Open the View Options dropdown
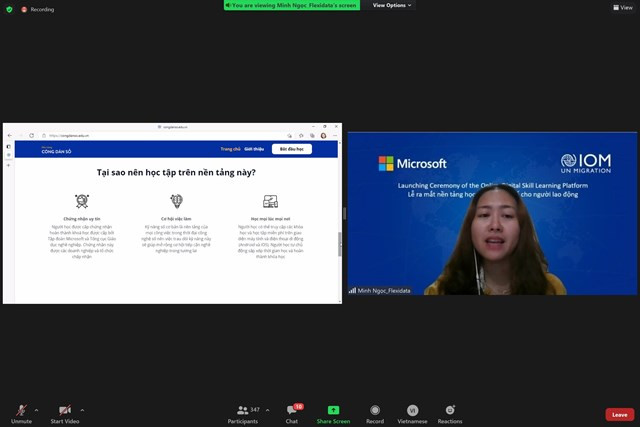 pos(392,5)
